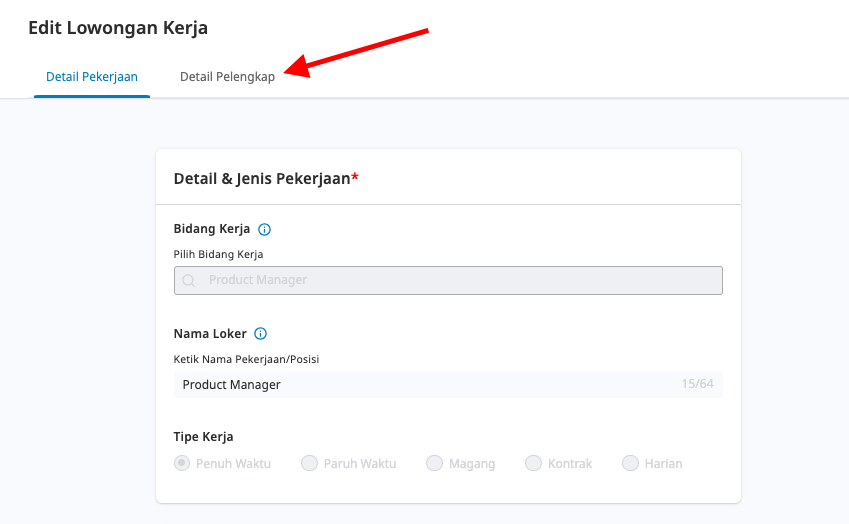Click the Product Manager placeholder in Bidang Kerja
849x524 pixels.
tap(258, 280)
